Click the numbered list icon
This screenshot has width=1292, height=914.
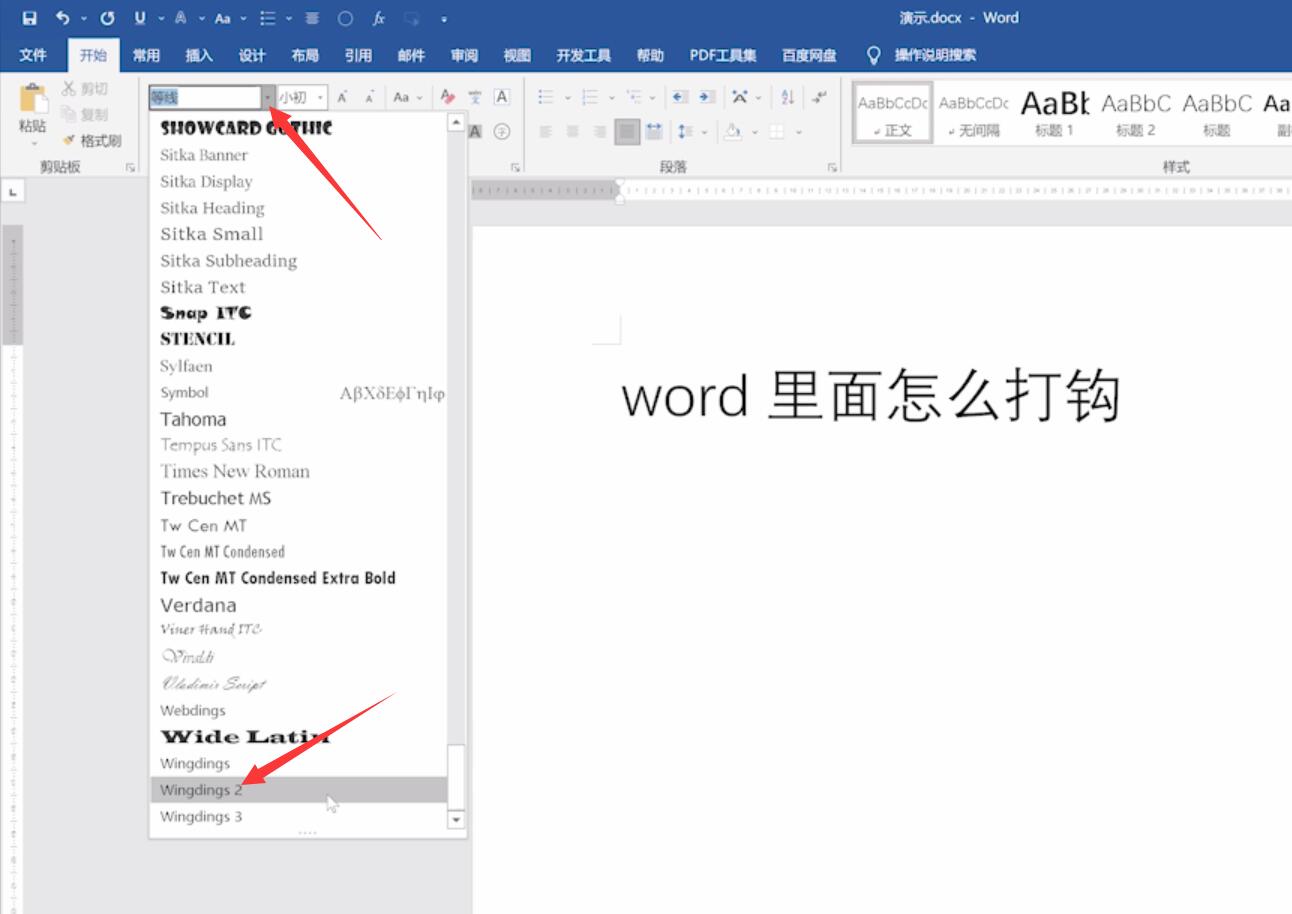point(590,97)
